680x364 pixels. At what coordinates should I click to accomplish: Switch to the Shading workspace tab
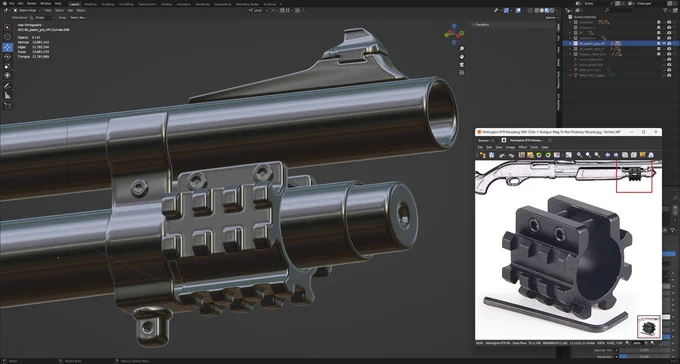[166, 3]
